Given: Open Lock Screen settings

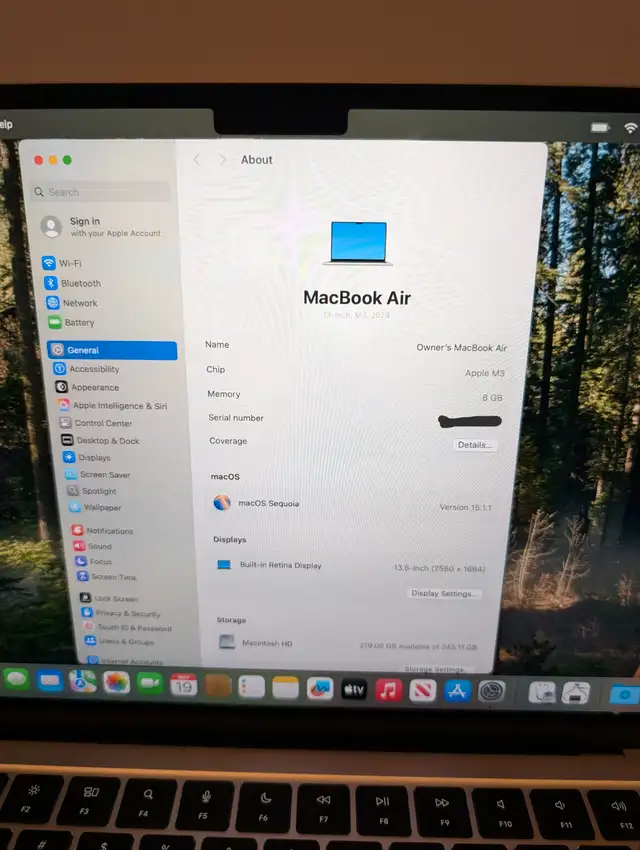Looking at the screenshot, I should 109,598.
